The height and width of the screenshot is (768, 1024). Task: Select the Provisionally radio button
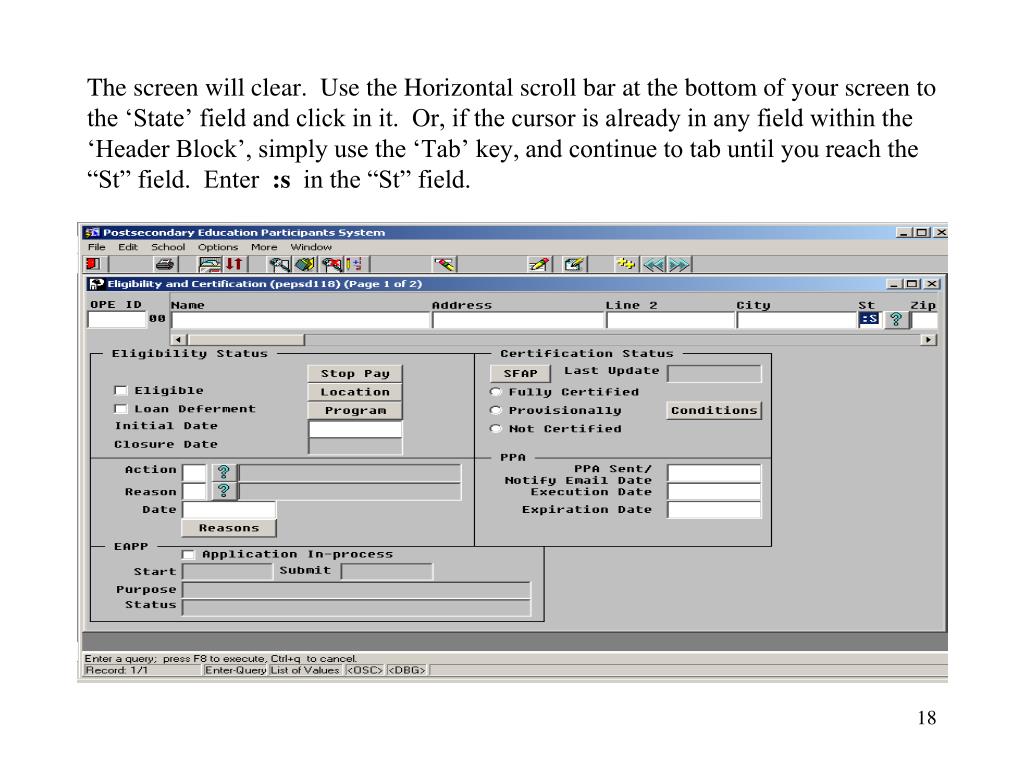click(495, 411)
